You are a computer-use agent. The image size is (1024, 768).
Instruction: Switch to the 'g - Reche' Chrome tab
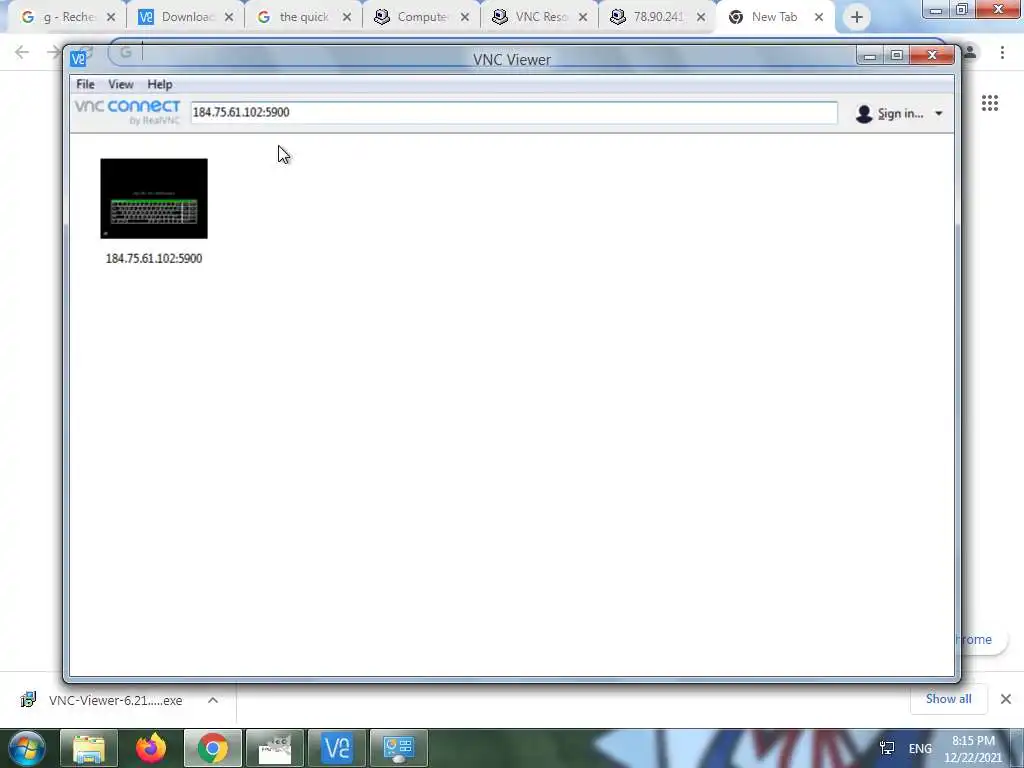(68, 17)
